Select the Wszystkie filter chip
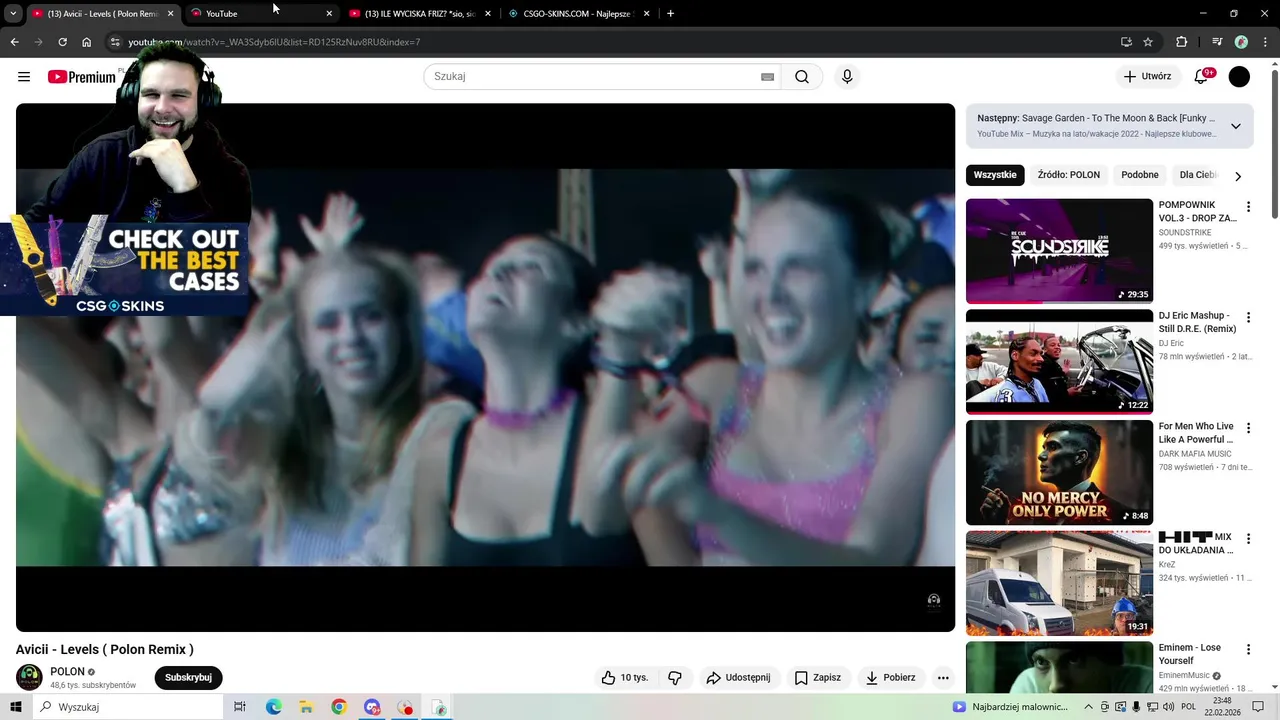Screen dimensions: 1280x720 995,175
